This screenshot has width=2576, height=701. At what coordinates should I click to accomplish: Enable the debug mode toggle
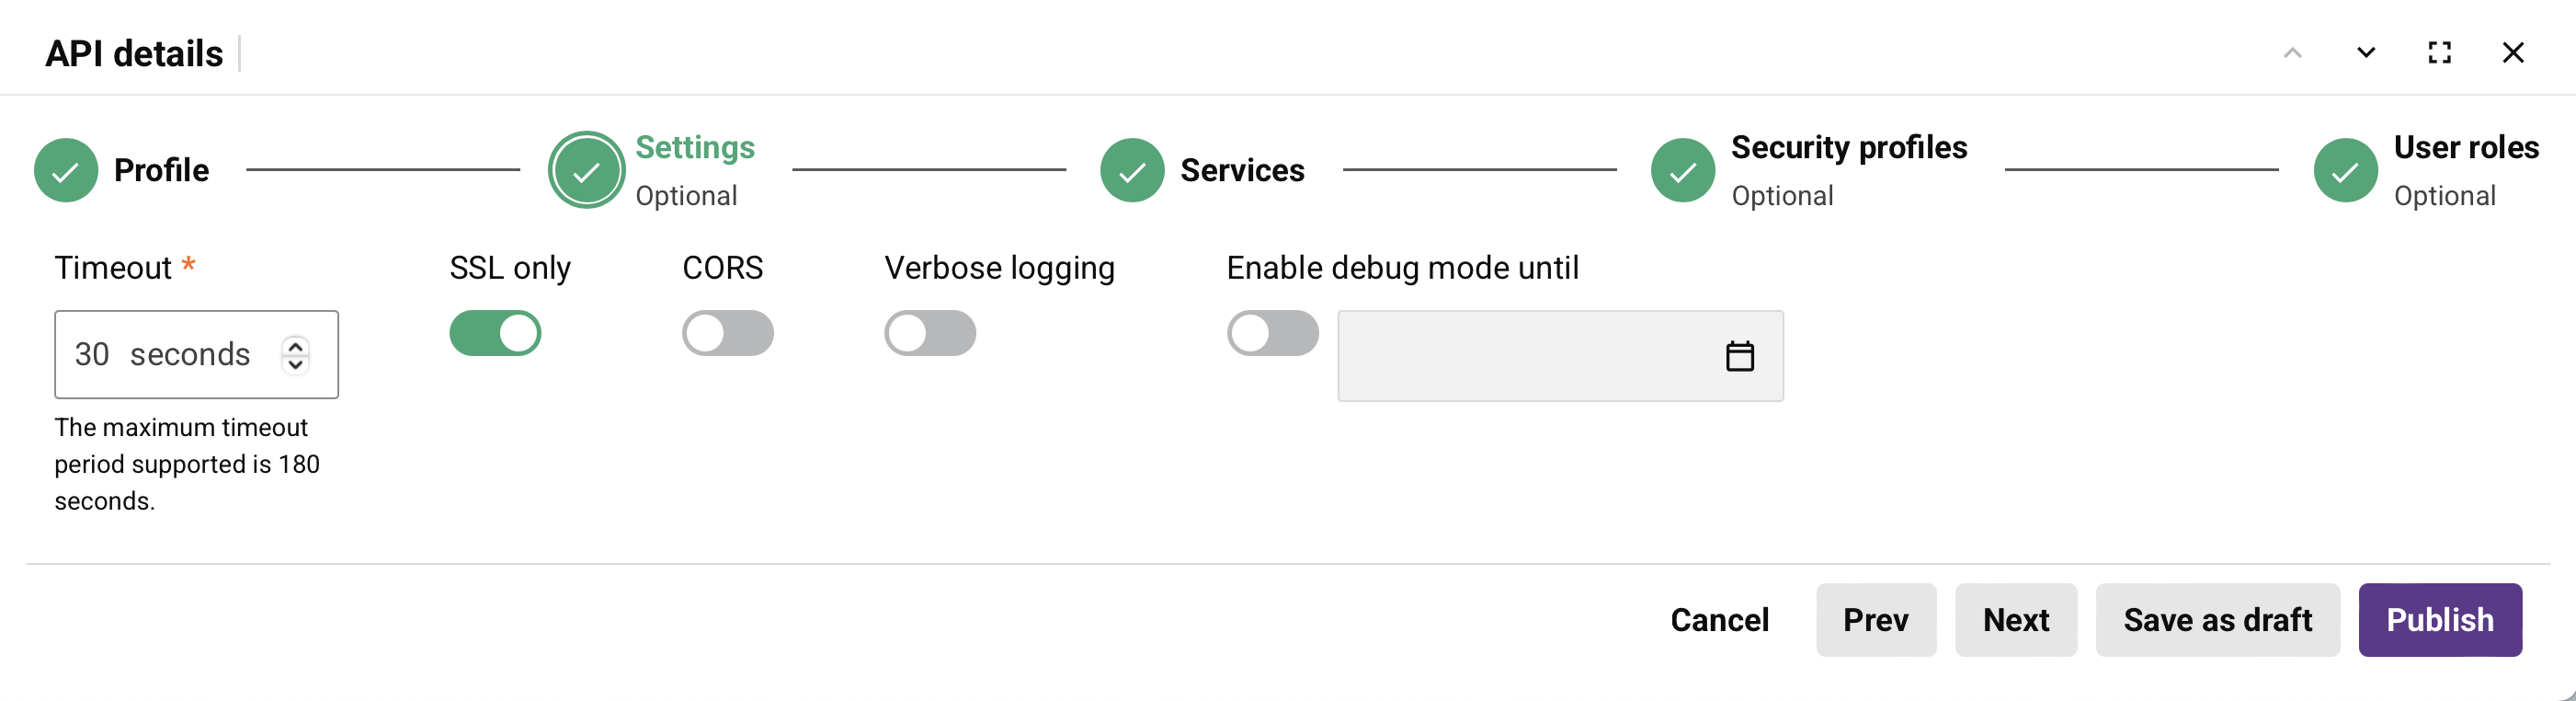(x=1272, y=333)
